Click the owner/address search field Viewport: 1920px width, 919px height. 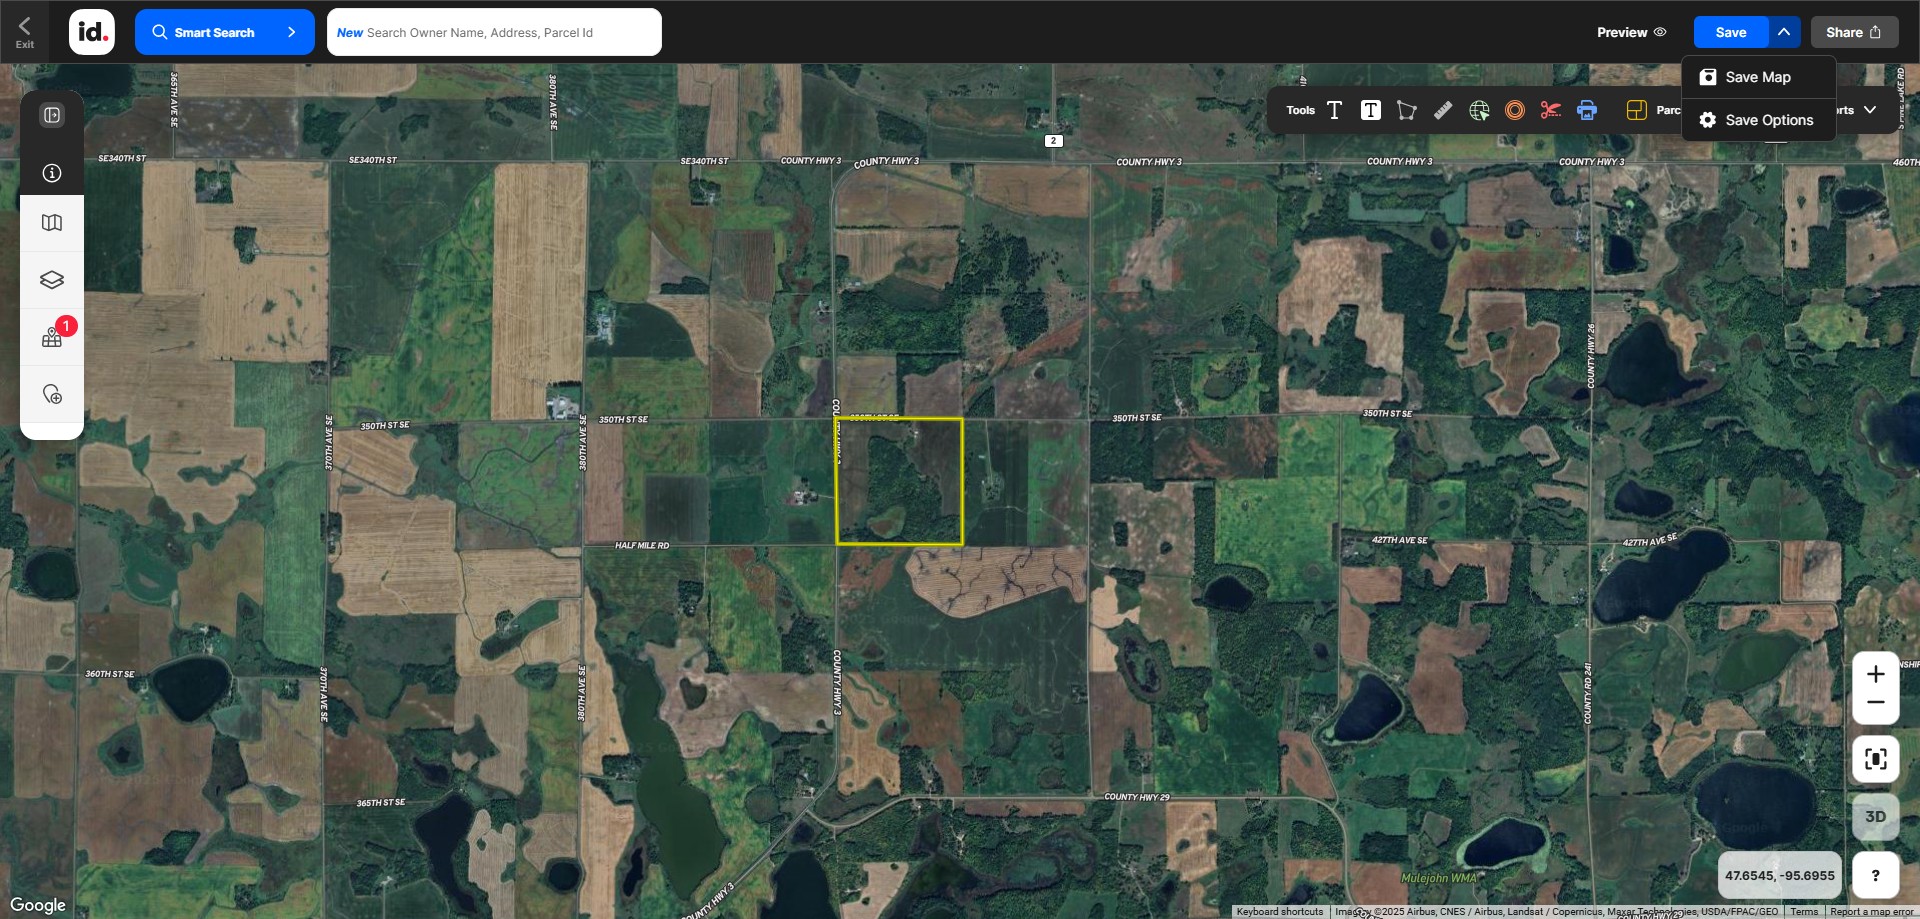494,32
